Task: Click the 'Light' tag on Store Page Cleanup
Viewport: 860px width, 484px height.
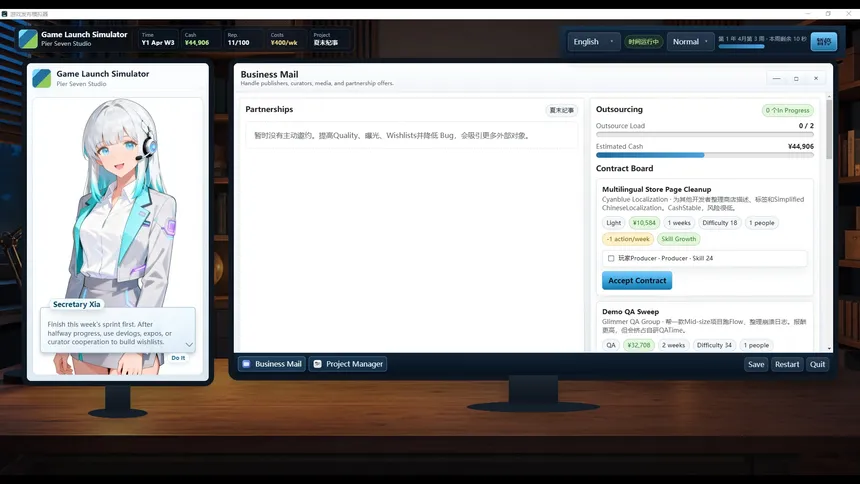Action: coord(613,223)
